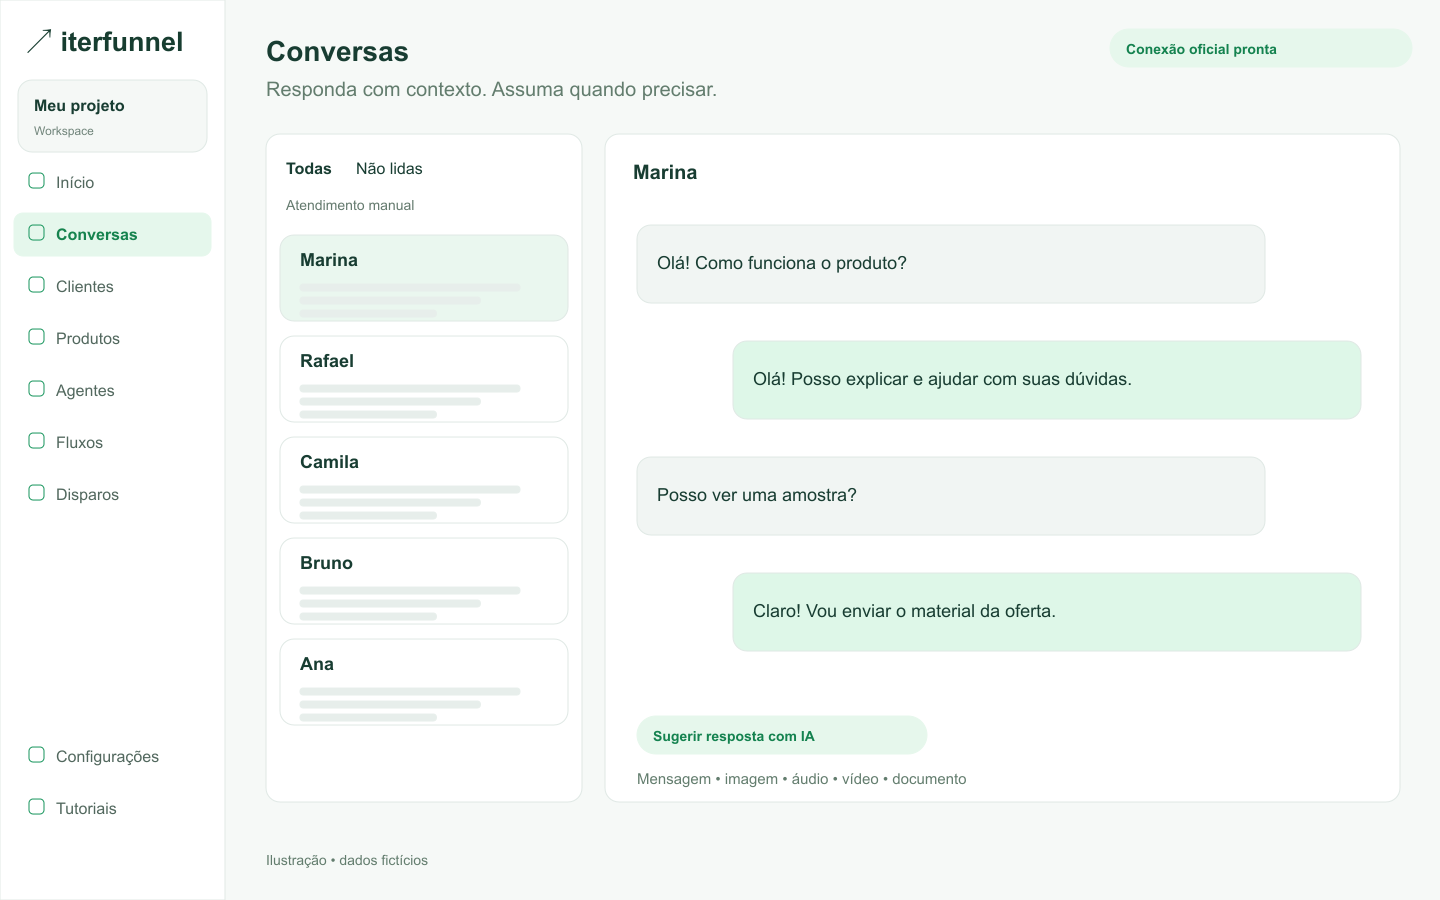Click the icon beside Configurações

37,755
